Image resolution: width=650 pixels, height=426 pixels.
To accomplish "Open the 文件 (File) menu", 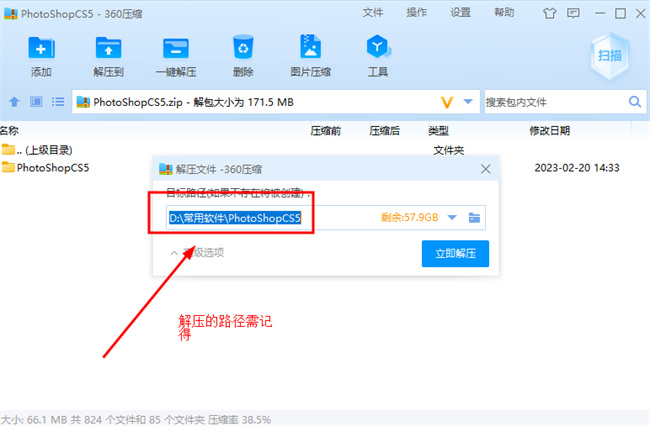I will pyautogui.click(x=373, y=13).
